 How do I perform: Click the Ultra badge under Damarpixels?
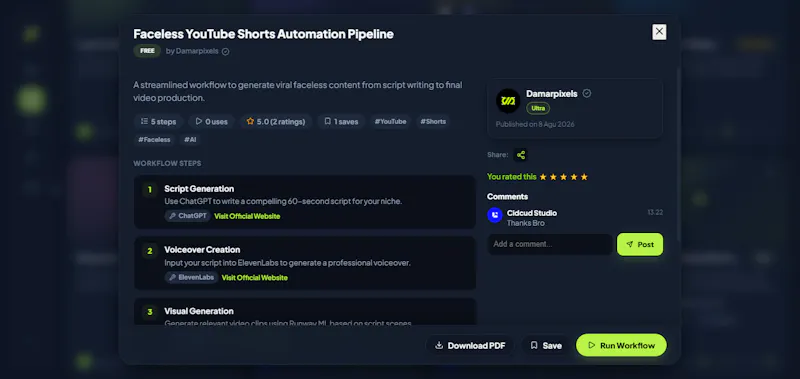[x=538, y=109]
